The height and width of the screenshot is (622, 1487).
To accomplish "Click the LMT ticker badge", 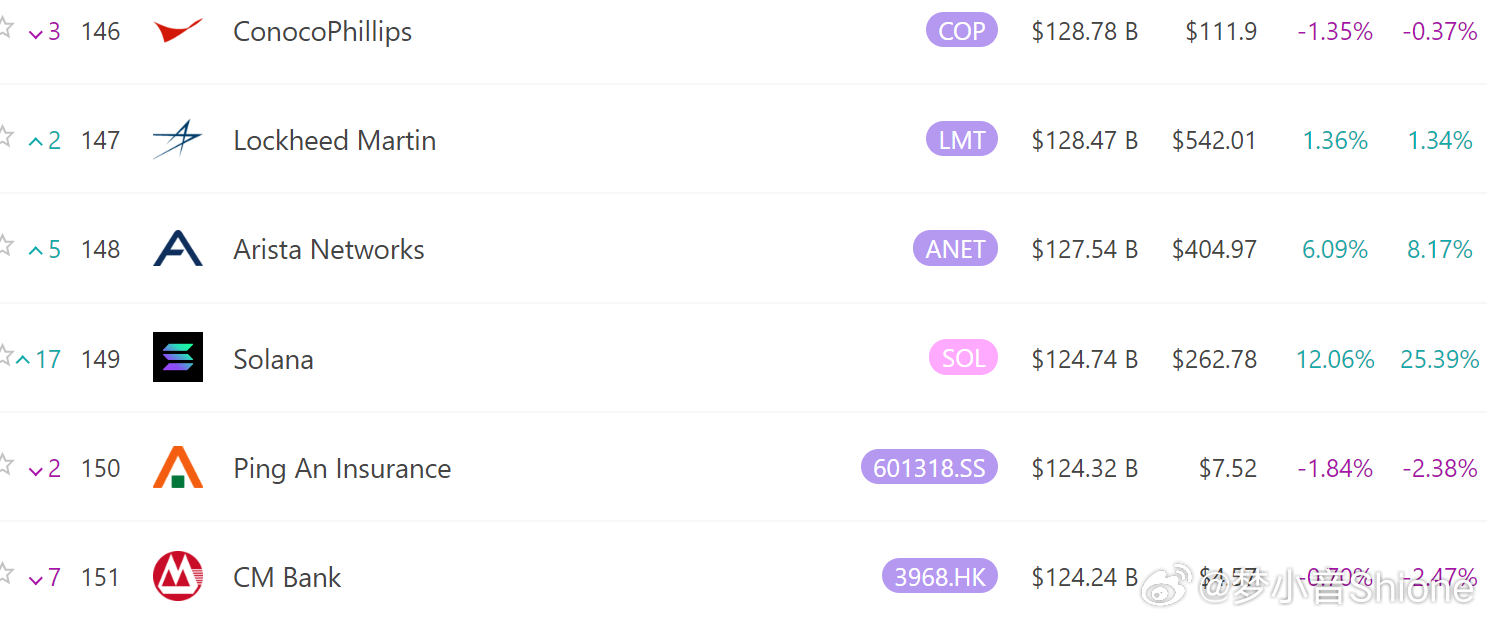I will point(961,140).
